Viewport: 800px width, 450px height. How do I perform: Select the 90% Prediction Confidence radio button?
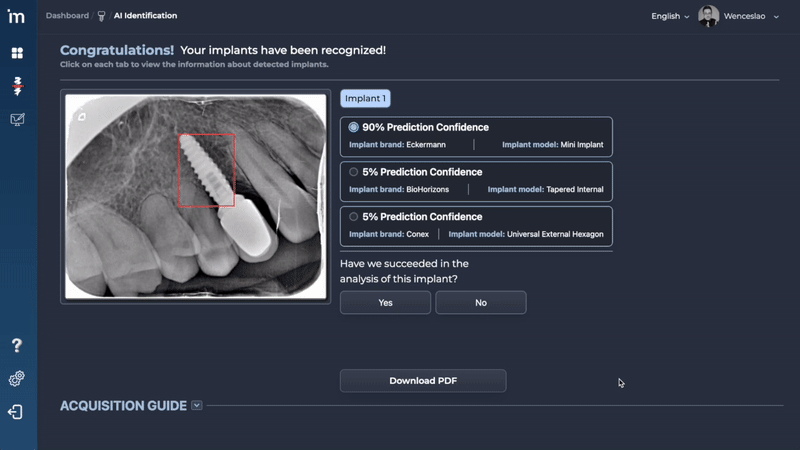pos(354,128)
